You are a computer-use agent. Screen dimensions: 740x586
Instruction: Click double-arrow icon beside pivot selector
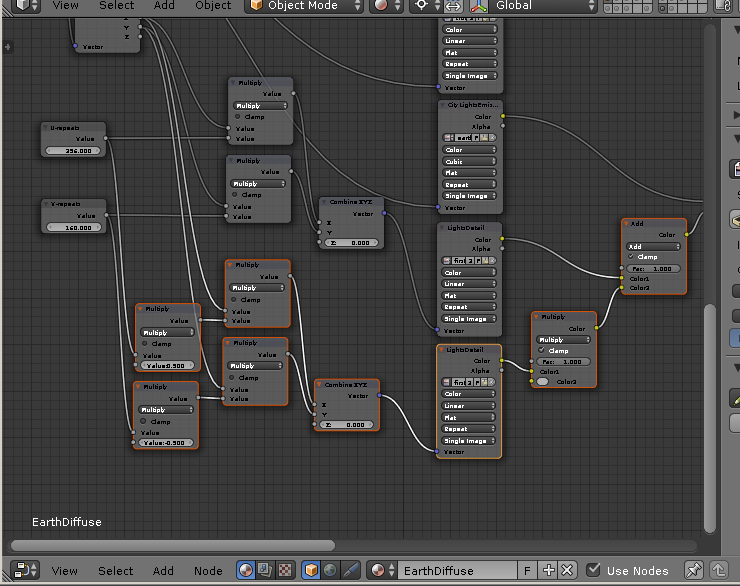tap(453, 6)
